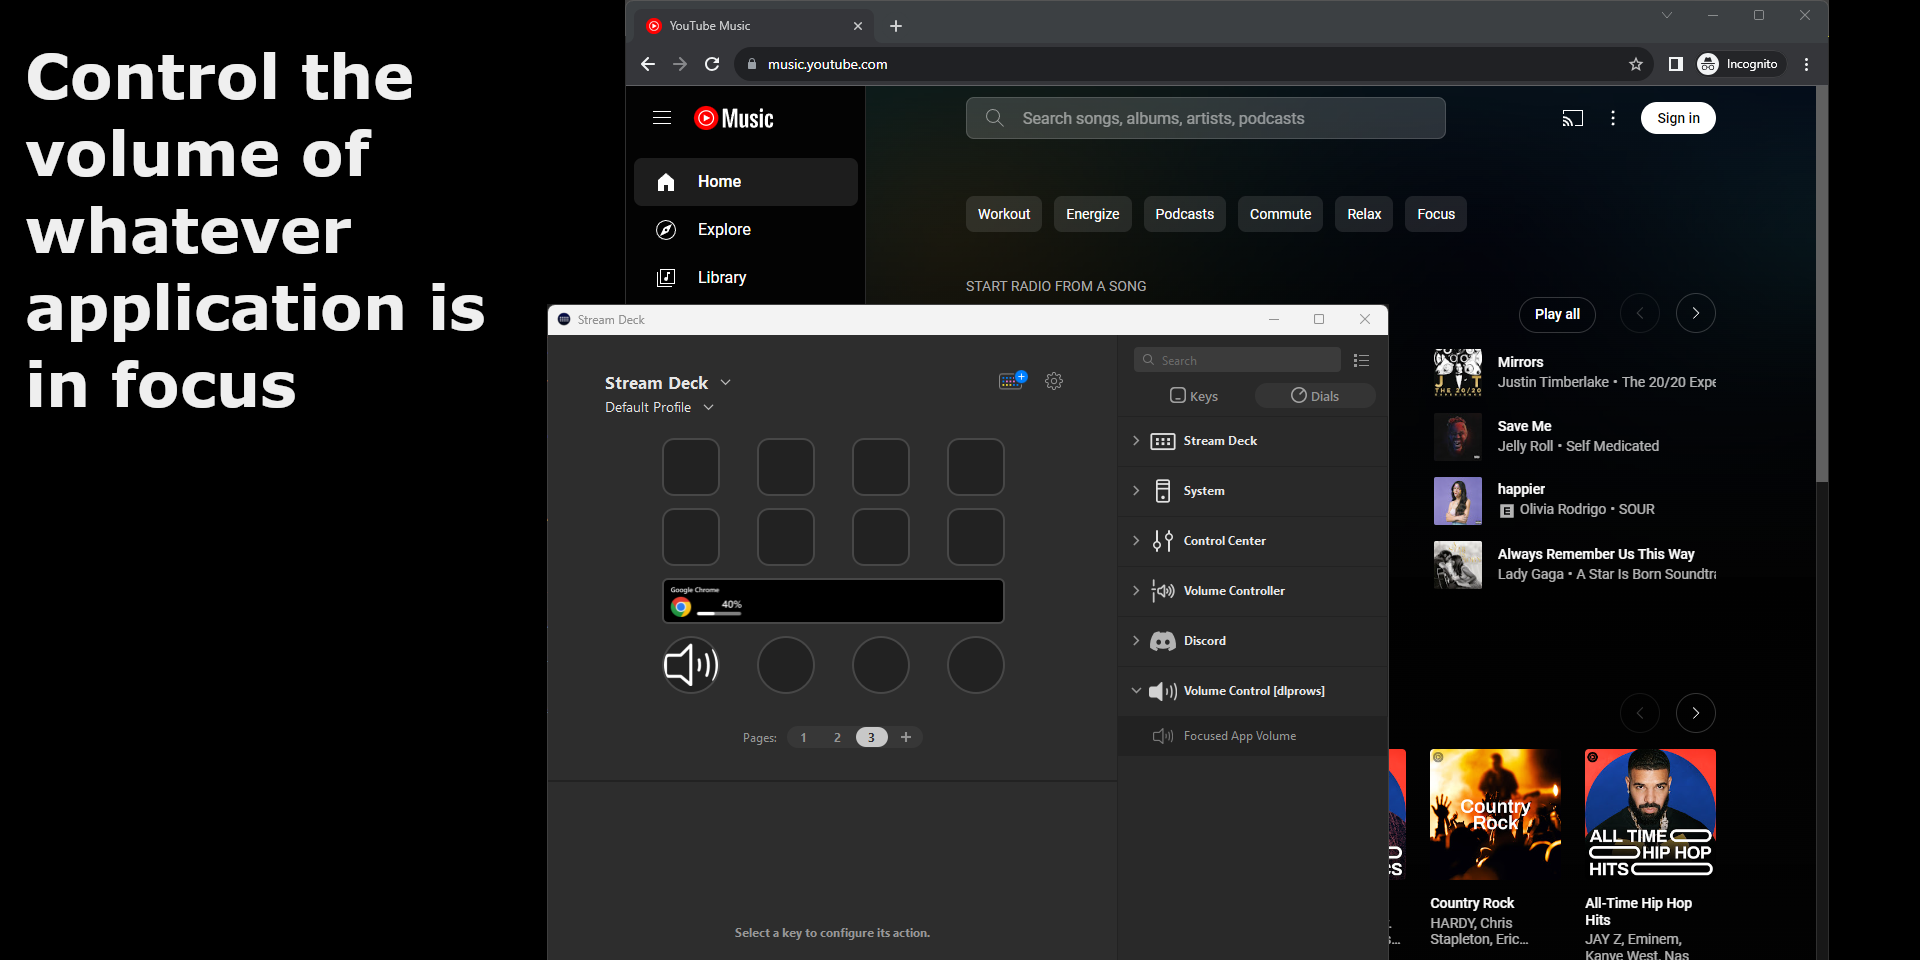1920x960 pixels.
Task: Click the address bar URL music.youtube.com
Action: [x=827, y=64]
